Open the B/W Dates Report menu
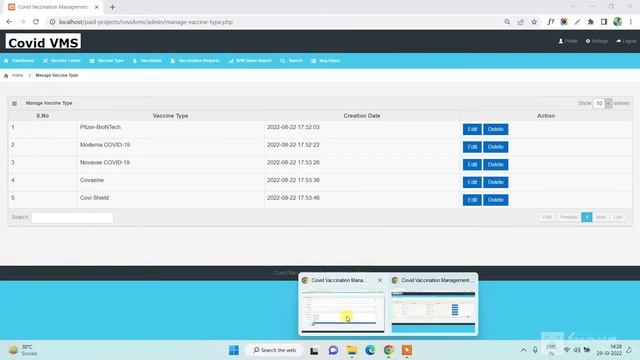Viewport: 640px width, 360px height. (x=250, y=60)
